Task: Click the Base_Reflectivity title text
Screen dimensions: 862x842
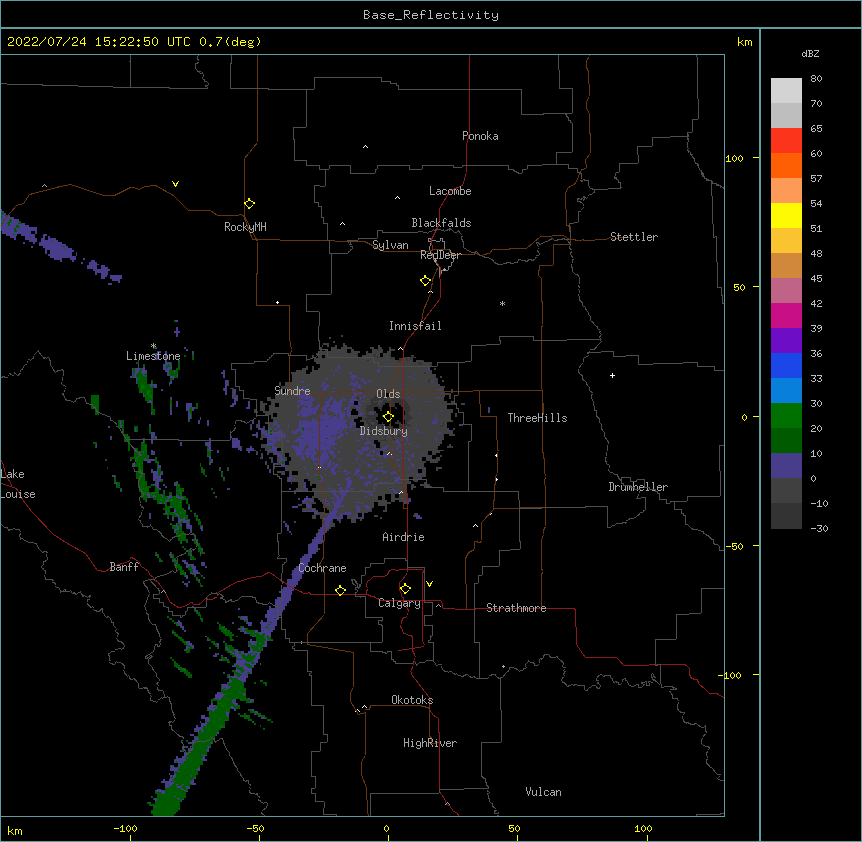Action: (x=431, y=15)
